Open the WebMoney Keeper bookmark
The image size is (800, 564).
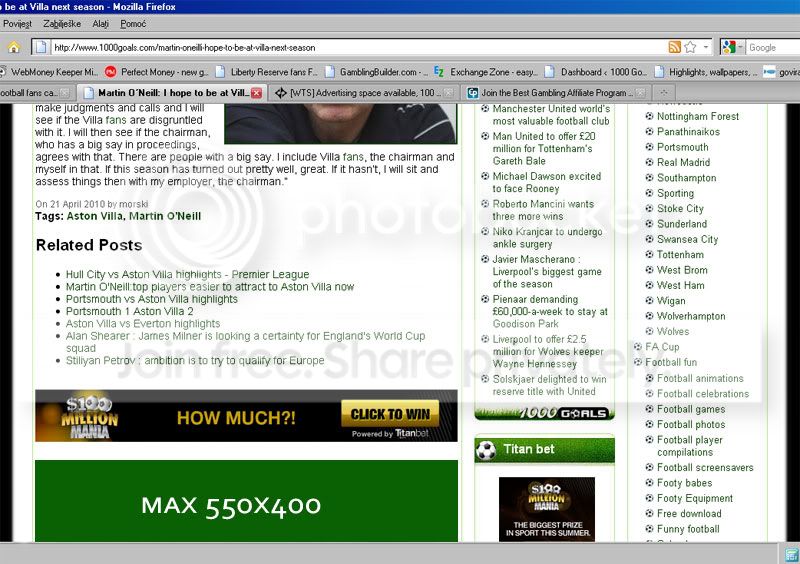pos(49,72)
